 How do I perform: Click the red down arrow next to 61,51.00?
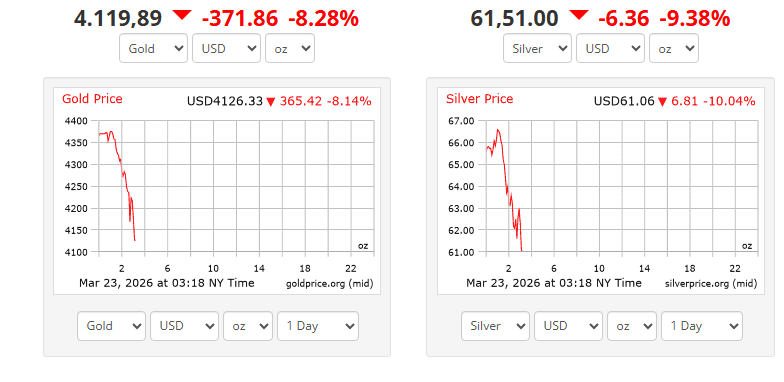(579, 15)
